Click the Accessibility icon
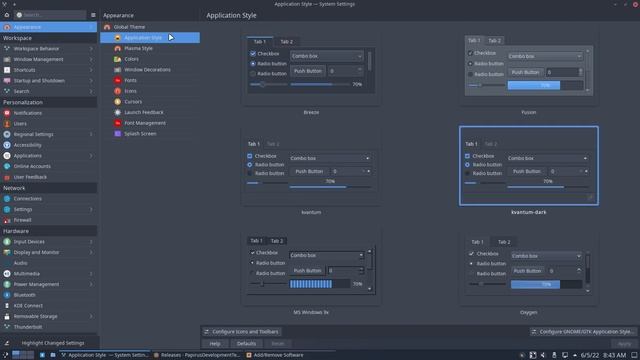 [x=7, y=145]
